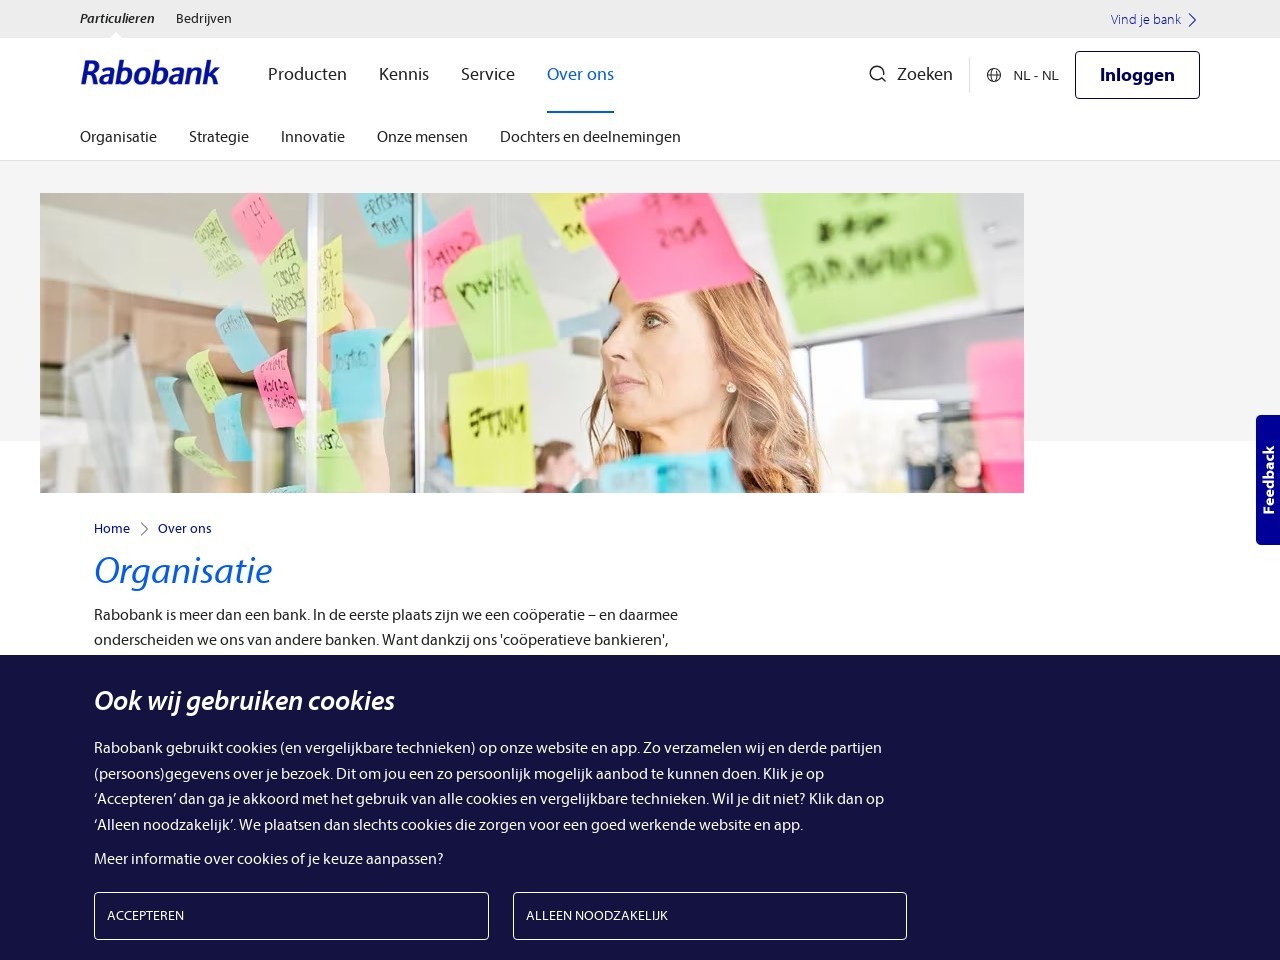Expand the Producten menu
The image size is (1280, 960).
pyautogui.click(x=307, y=74)
